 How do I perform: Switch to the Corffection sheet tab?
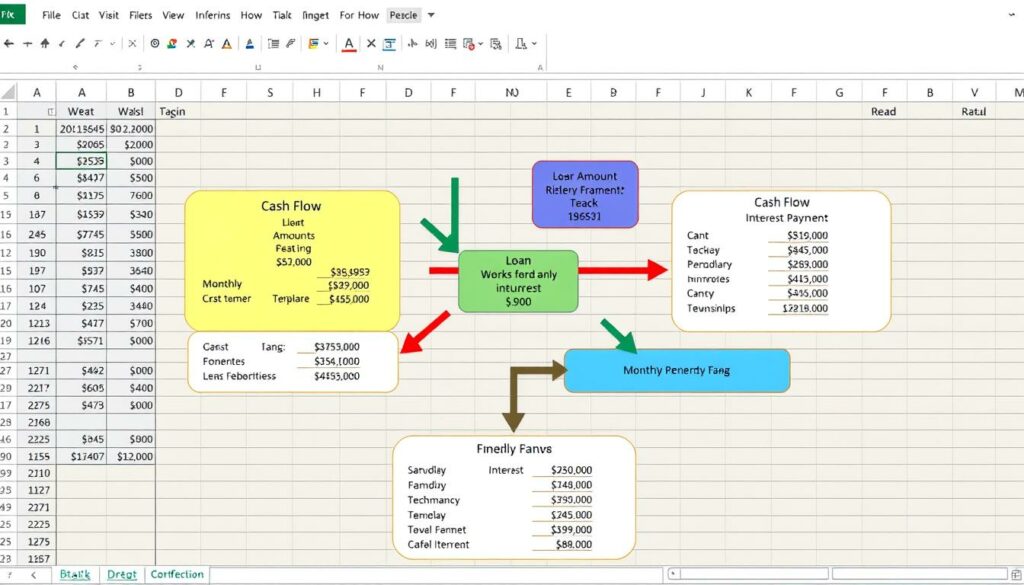coord(177,575)
